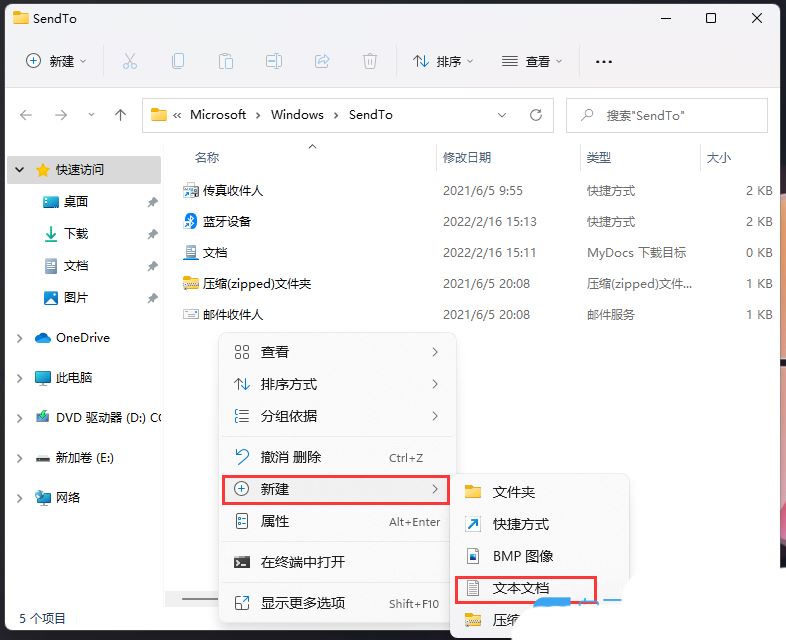Click the 蓝牙设备 file item

(227, 221)
